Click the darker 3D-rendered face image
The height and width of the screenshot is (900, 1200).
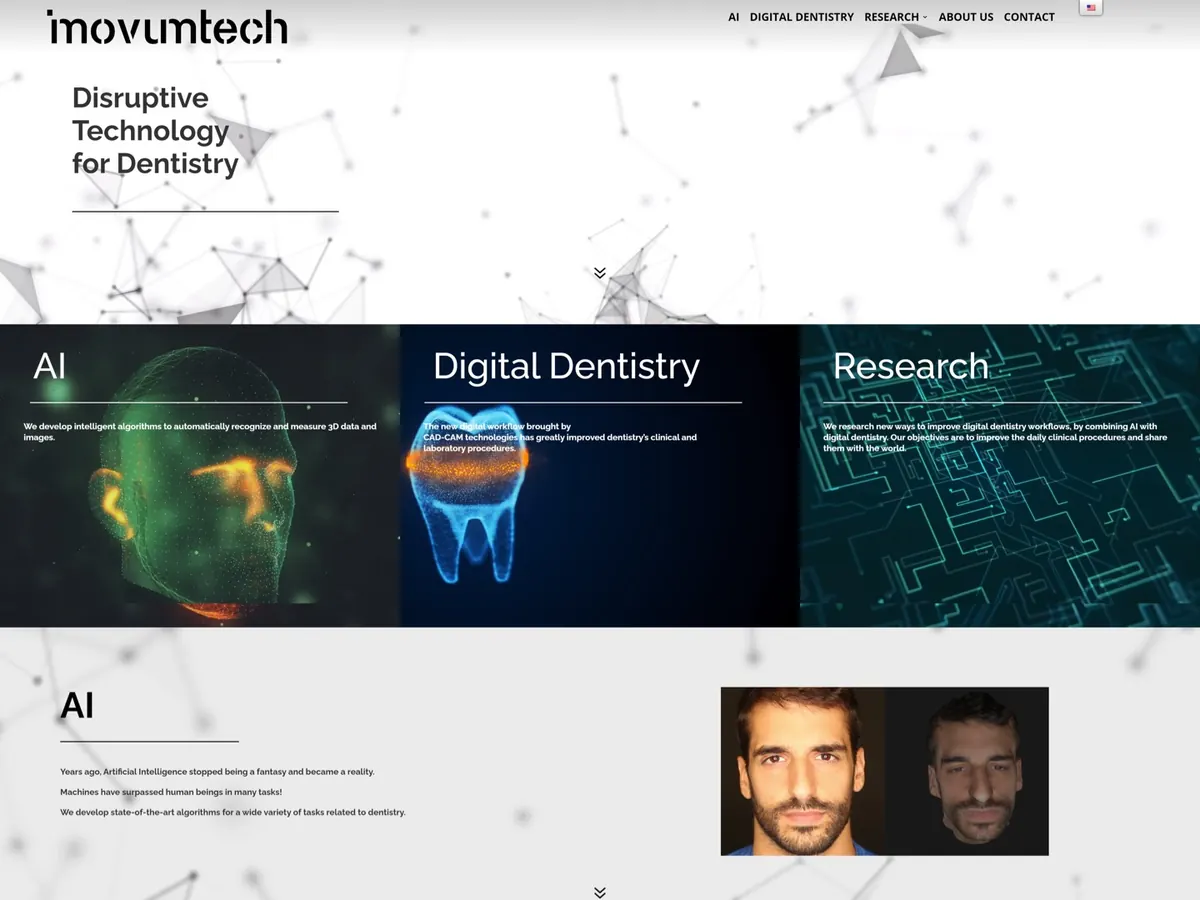point(968,771)
